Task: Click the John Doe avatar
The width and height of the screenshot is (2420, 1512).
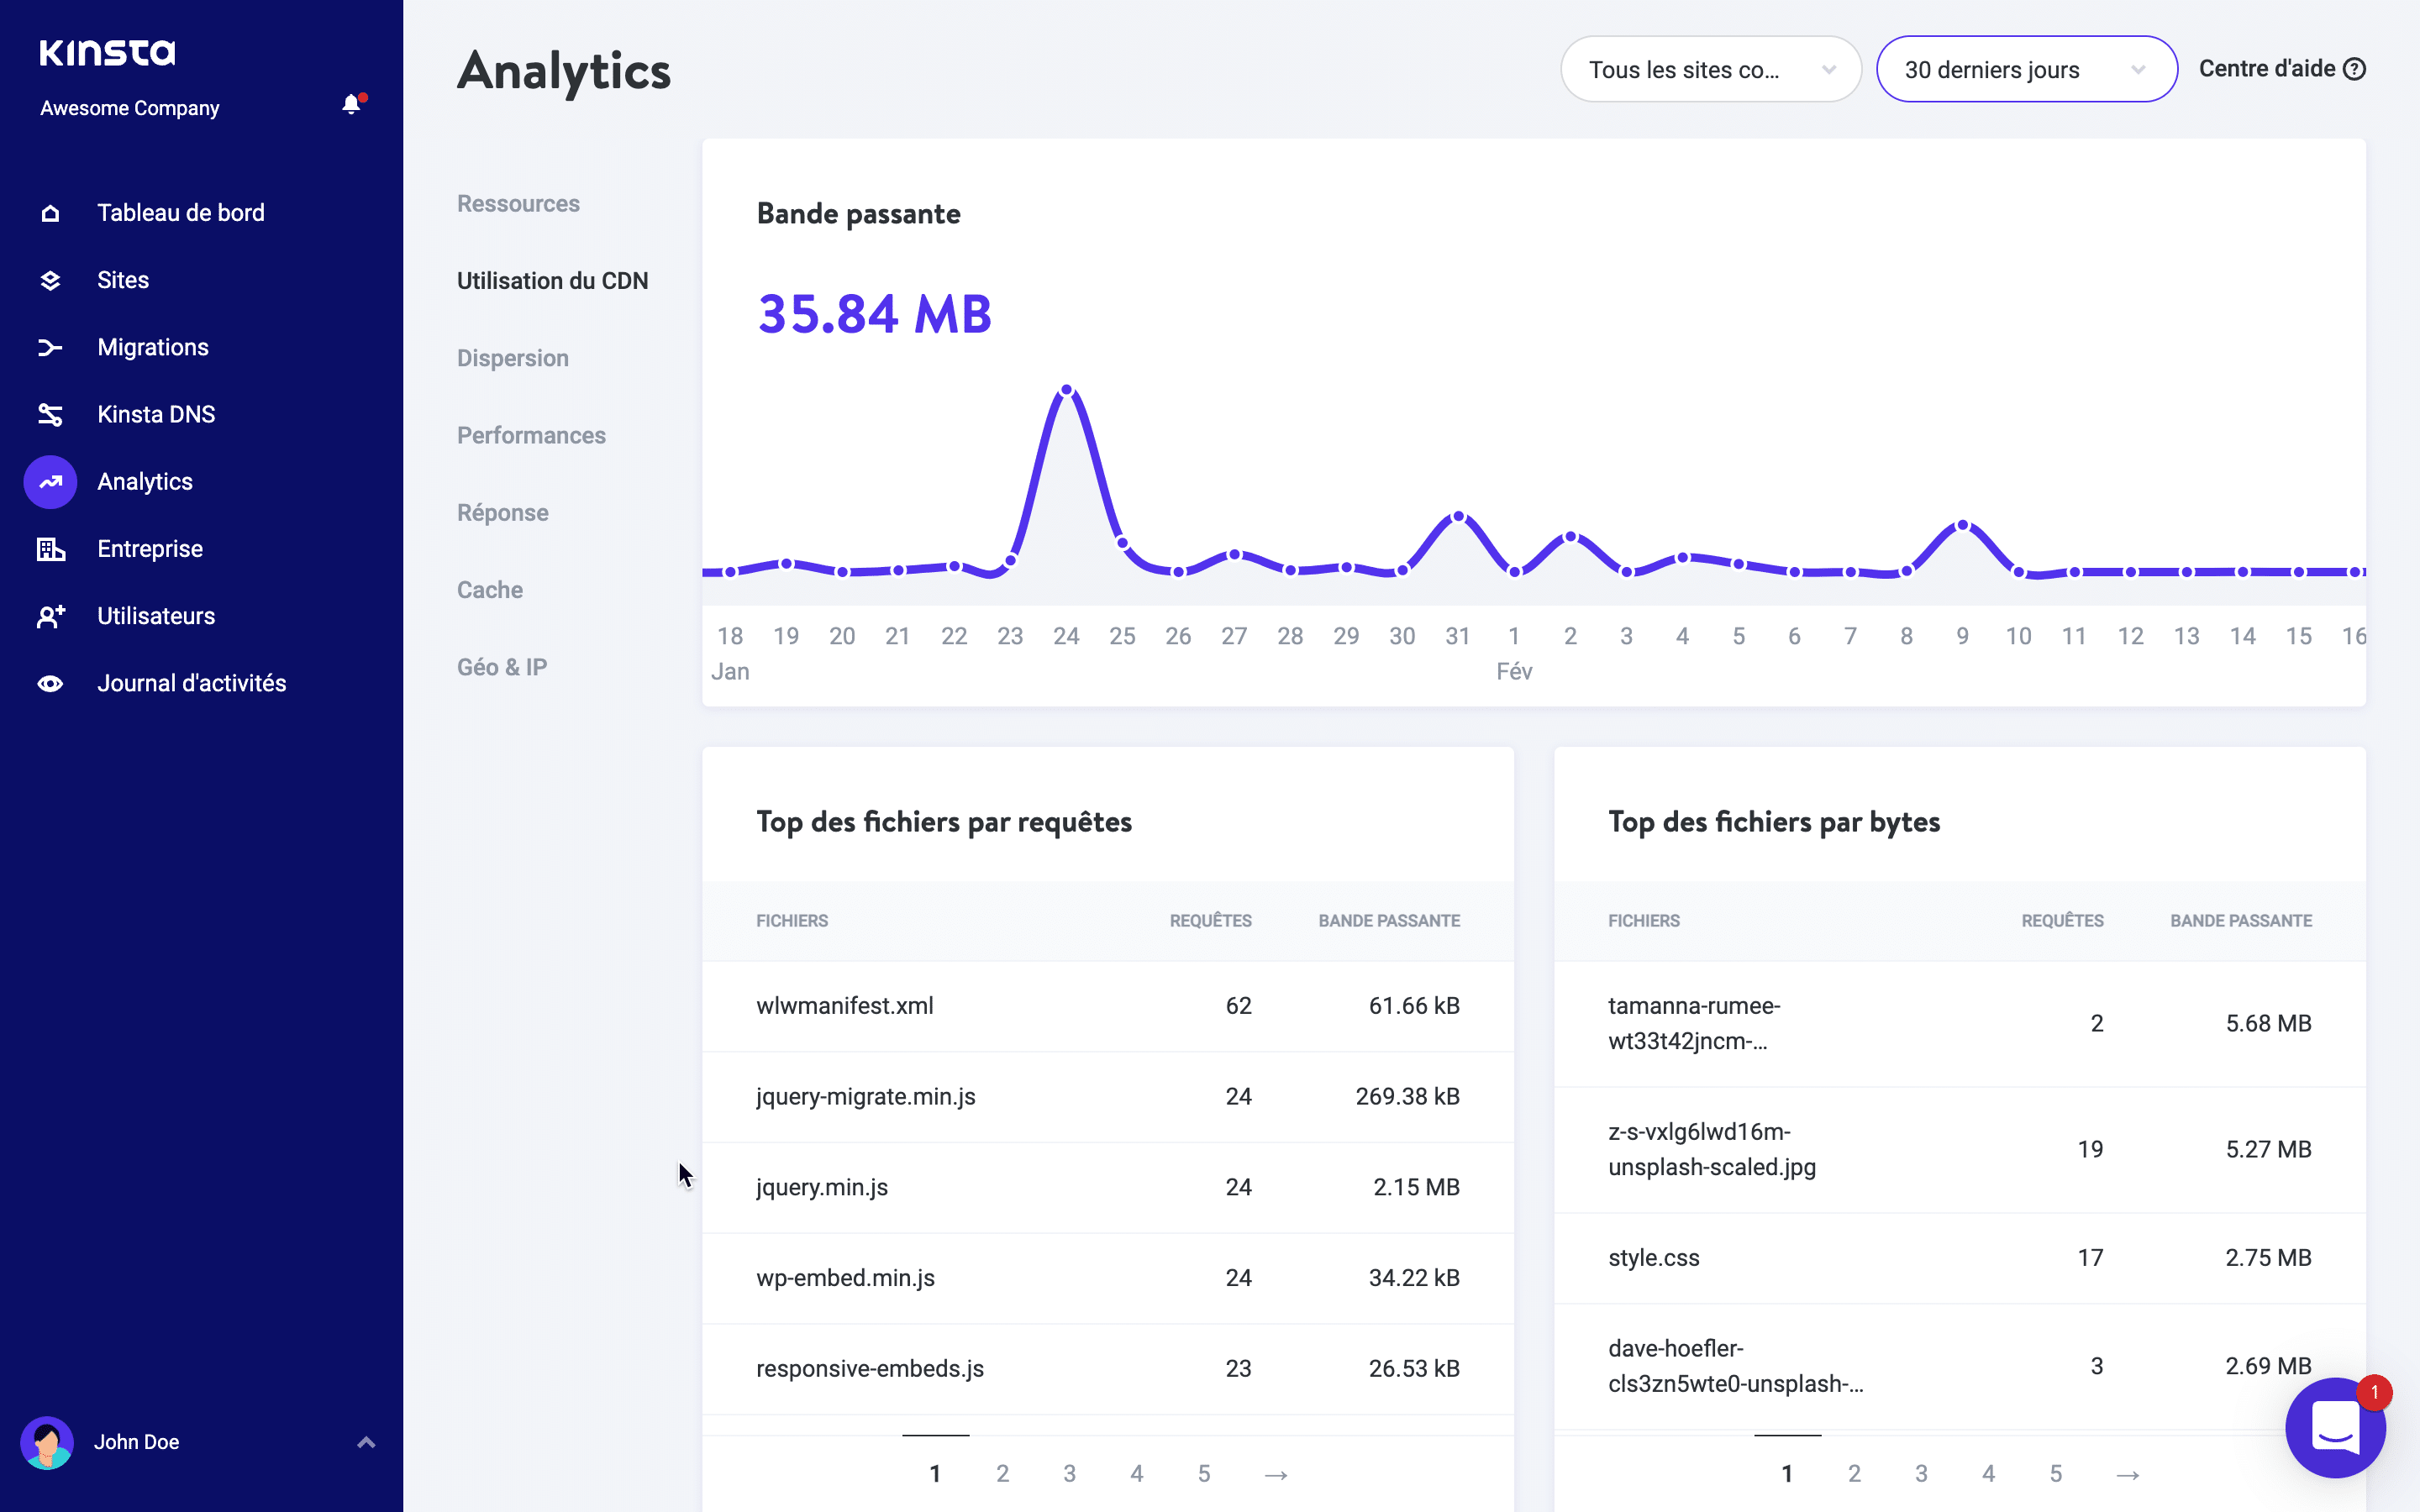Action: pos(47,1442)
